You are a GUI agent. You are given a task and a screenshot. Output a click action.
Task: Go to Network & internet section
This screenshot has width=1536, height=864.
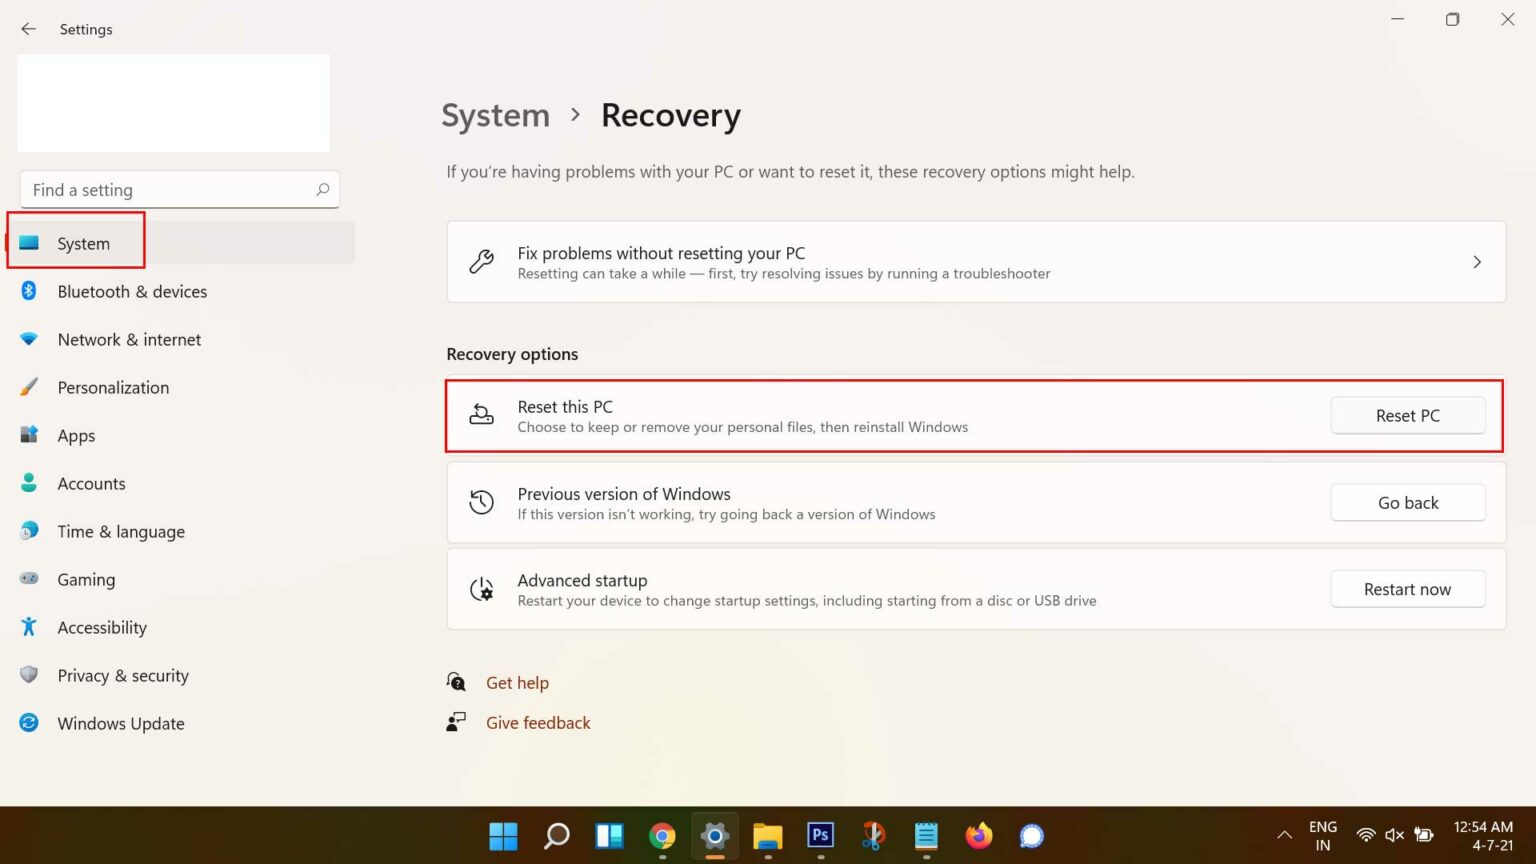(x=129, y=340)
